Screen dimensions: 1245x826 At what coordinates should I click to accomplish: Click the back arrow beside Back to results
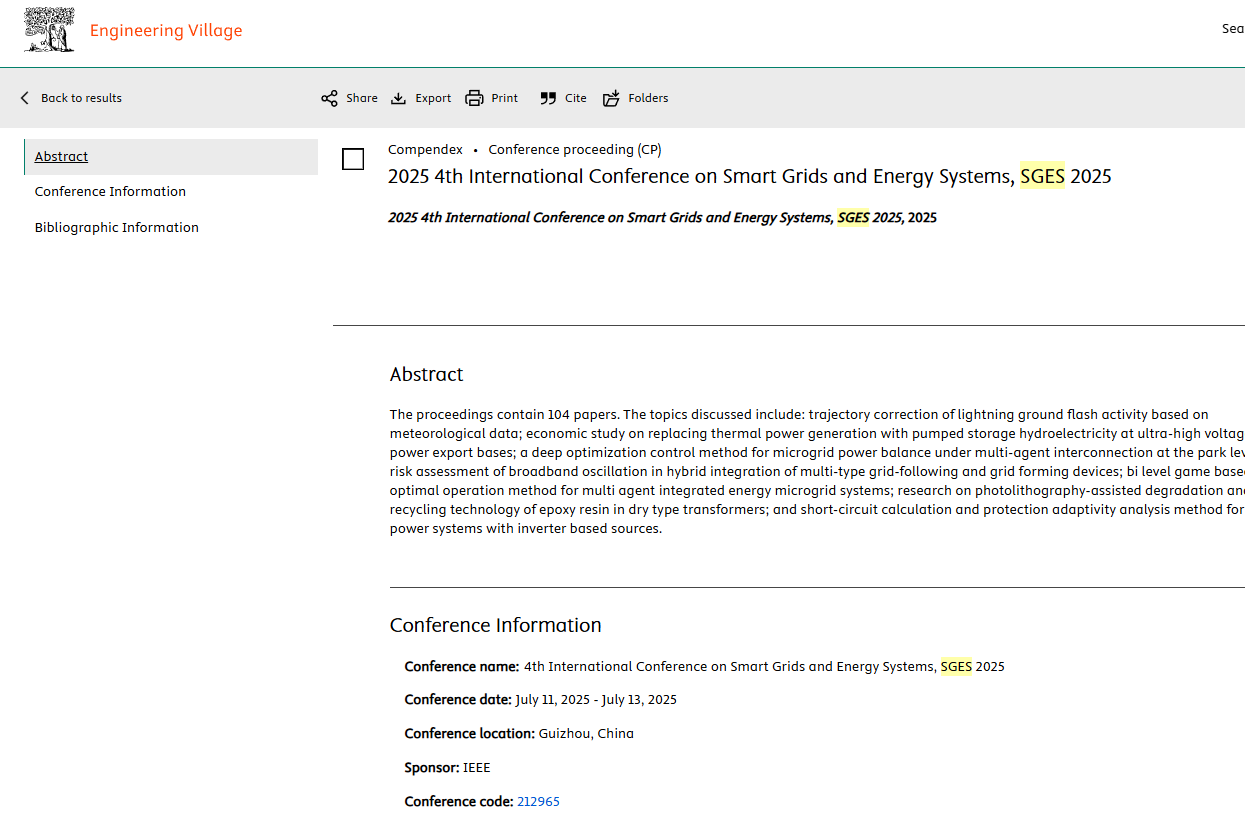coord(25,98)
